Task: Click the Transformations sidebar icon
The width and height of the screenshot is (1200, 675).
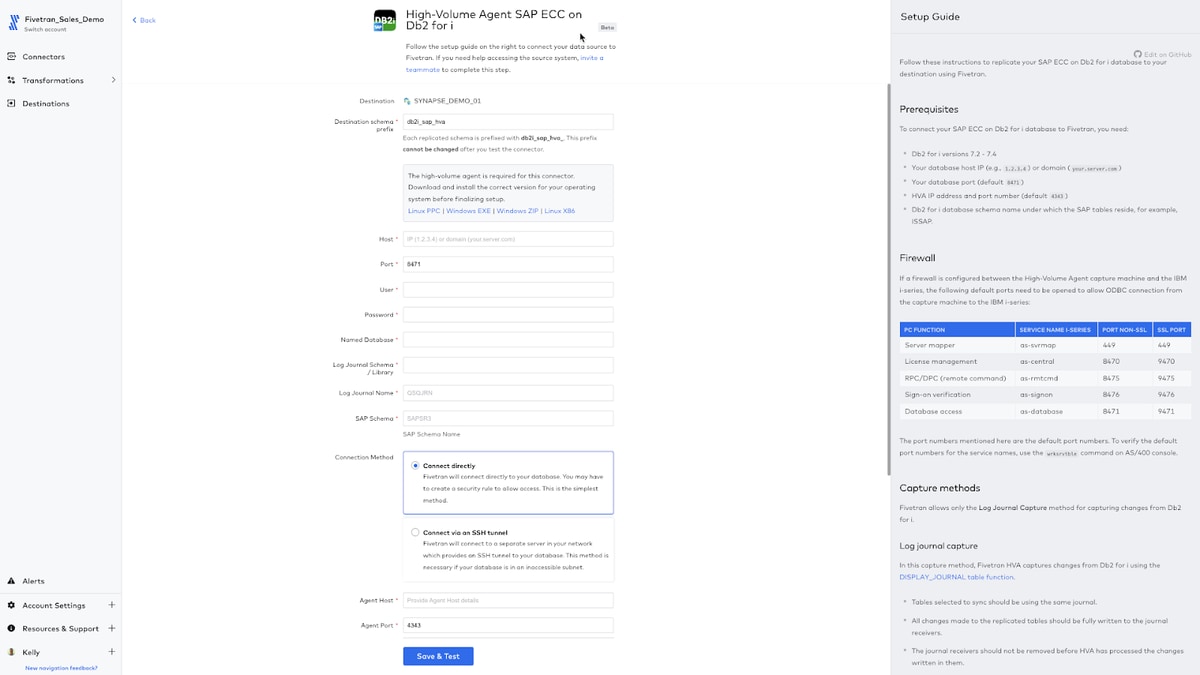Action: point(11,80)
